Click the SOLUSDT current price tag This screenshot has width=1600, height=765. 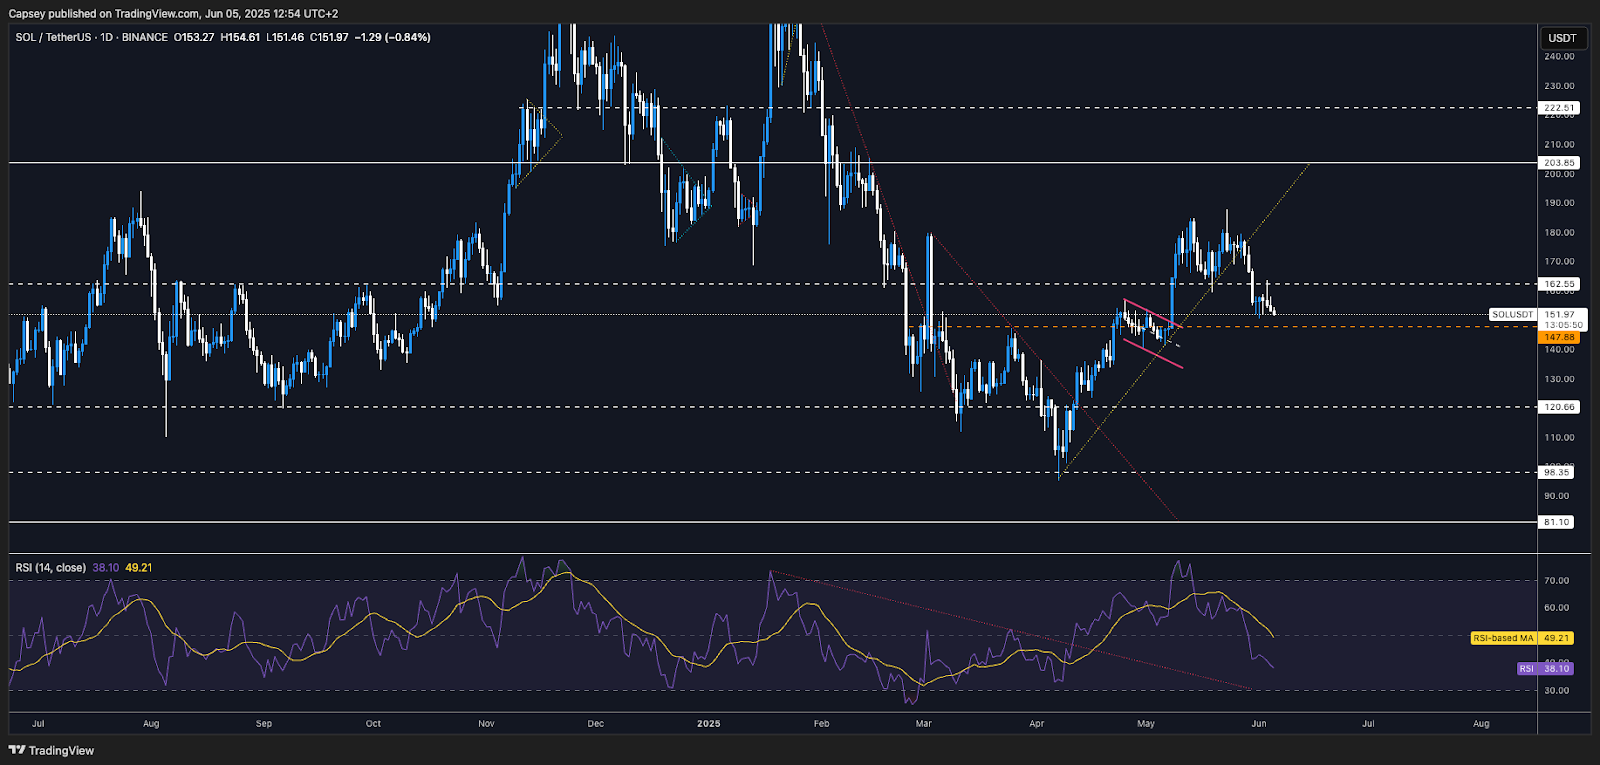point(1512,314)
